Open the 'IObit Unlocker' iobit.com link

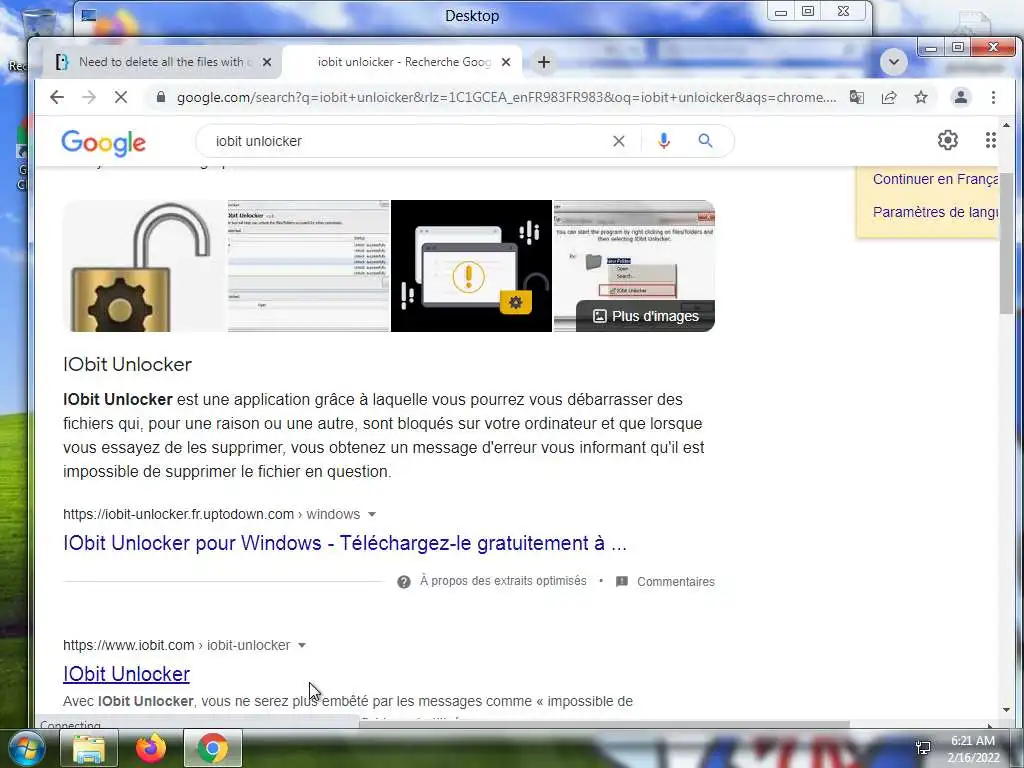127,674
